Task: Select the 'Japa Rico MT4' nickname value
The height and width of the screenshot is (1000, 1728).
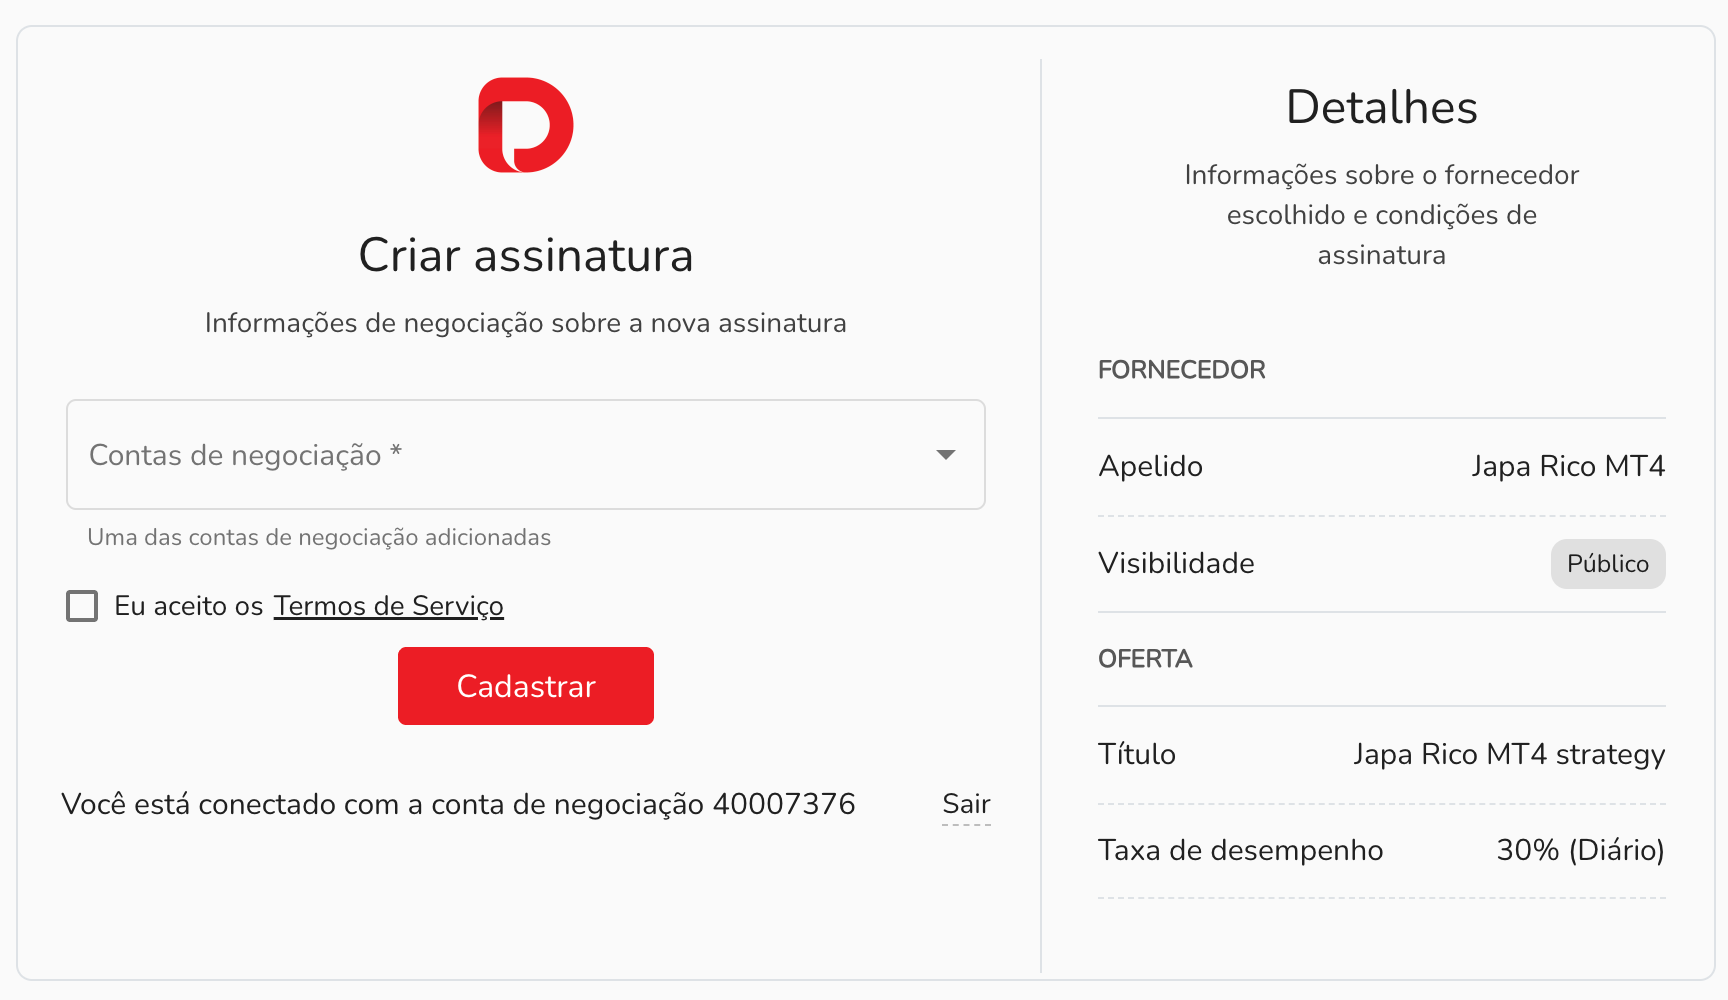Action: pos(1567,466)
